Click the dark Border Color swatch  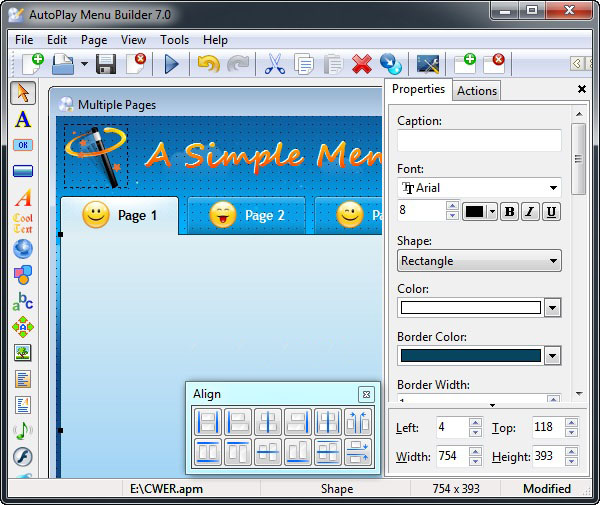click(x=471, y=355)
